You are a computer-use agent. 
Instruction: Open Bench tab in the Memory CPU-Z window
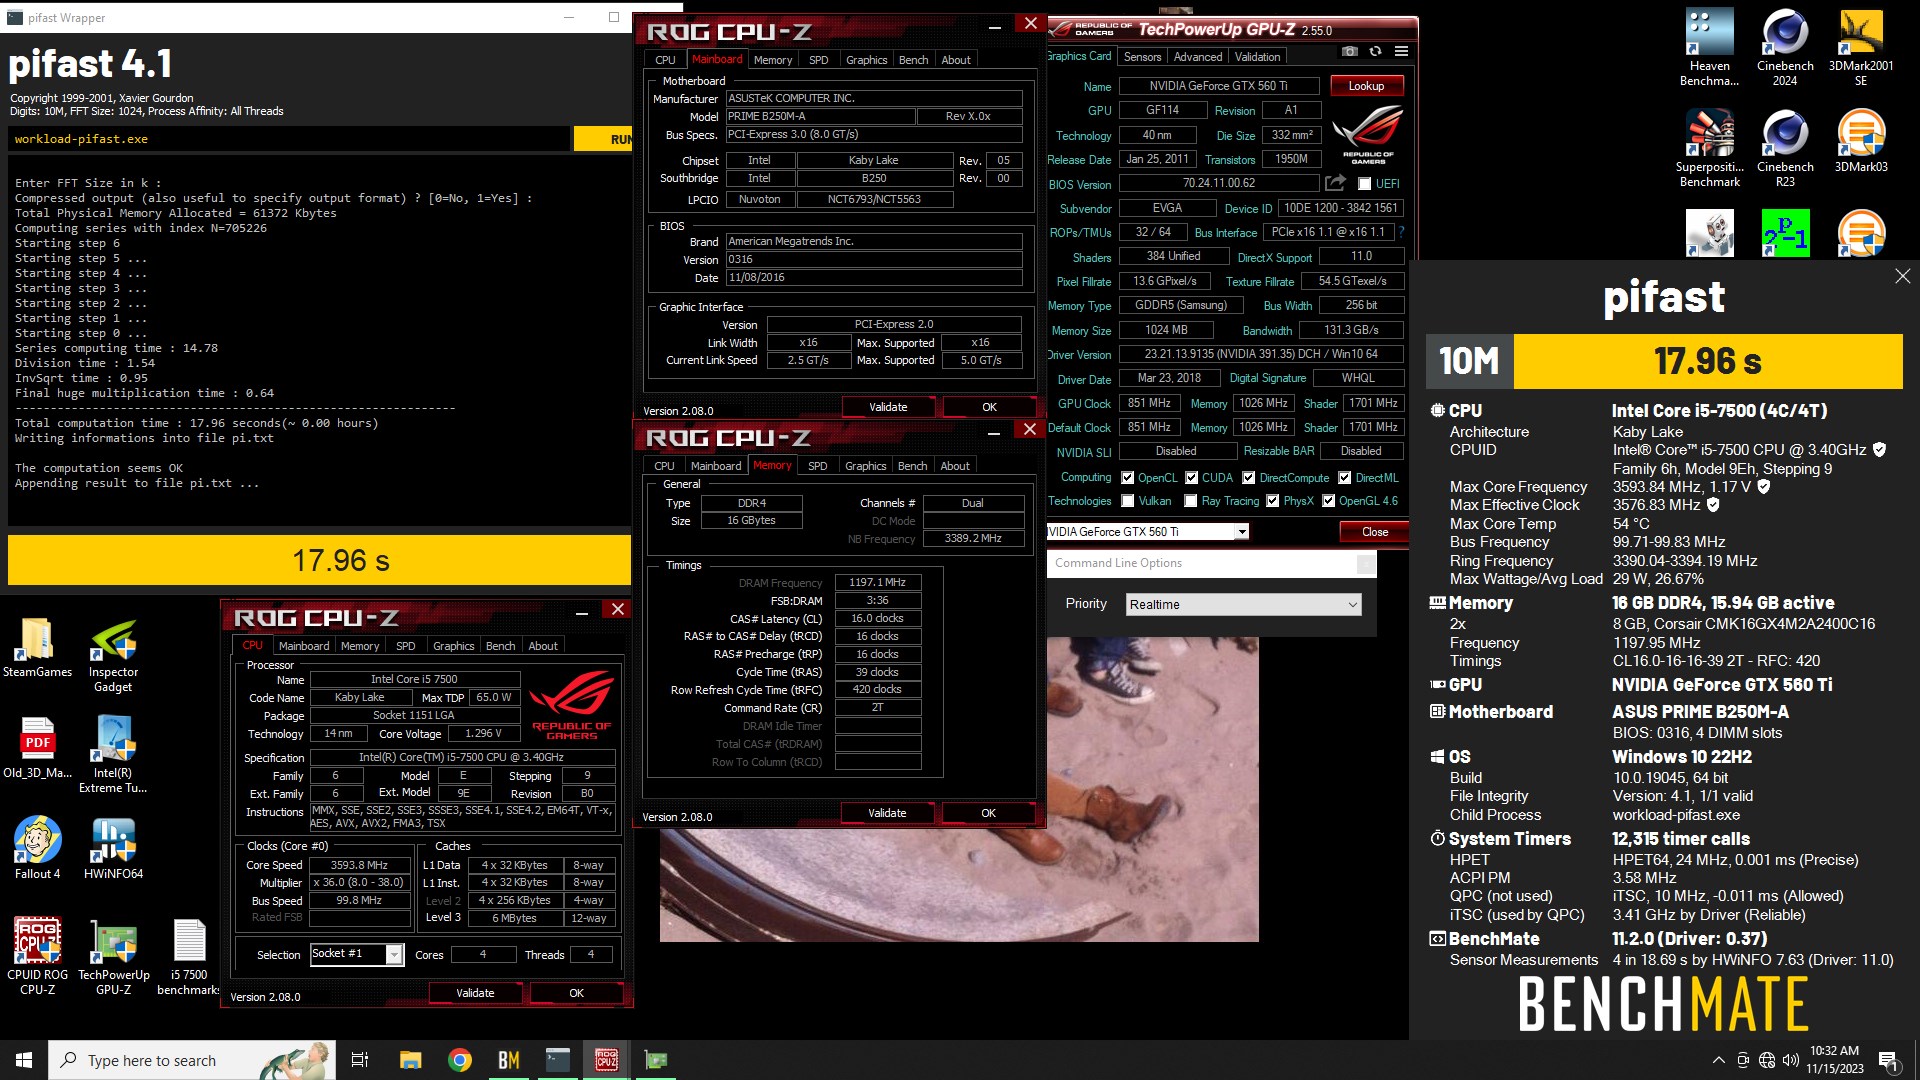pyautogui.click(x=912, y=466)
